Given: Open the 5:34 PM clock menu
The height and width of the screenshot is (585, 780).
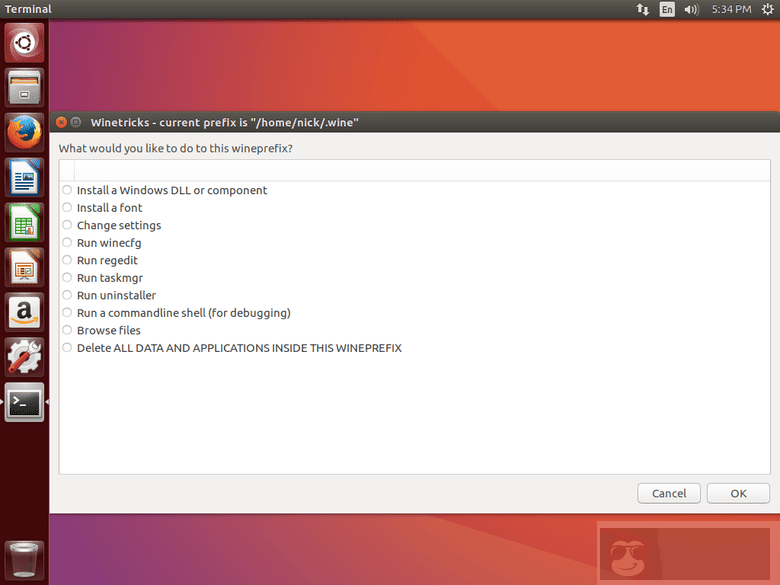Looking at the screenshot, I should pos(731,9).
